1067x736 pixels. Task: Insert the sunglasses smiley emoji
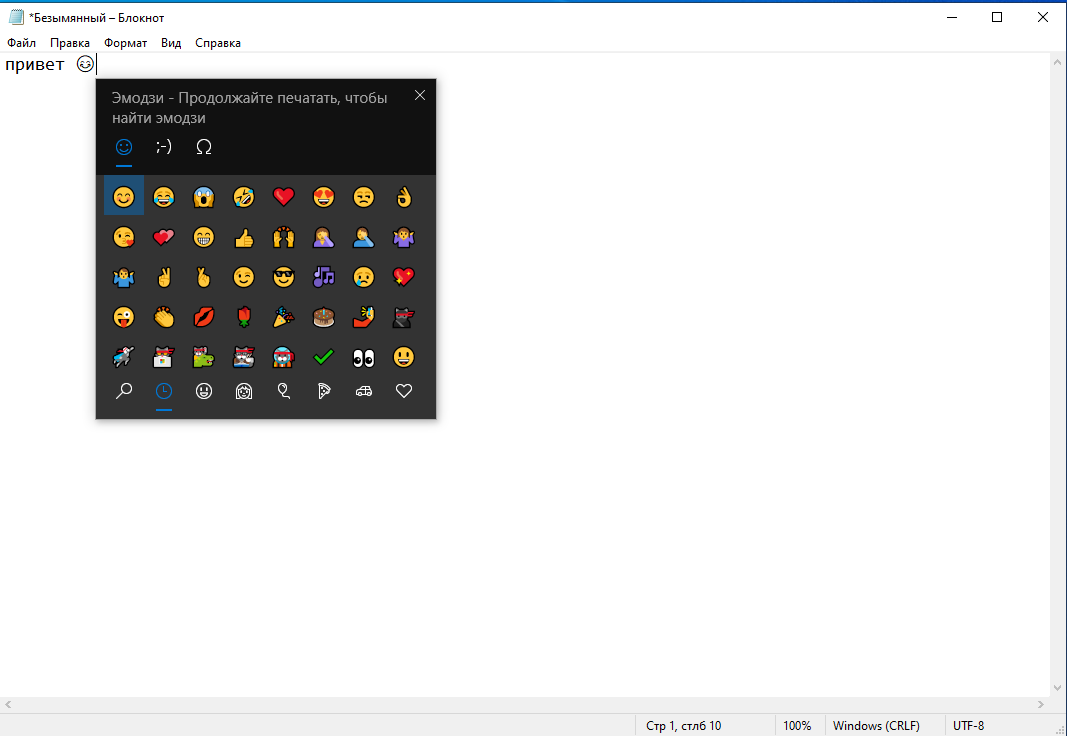tap(284, 278)
